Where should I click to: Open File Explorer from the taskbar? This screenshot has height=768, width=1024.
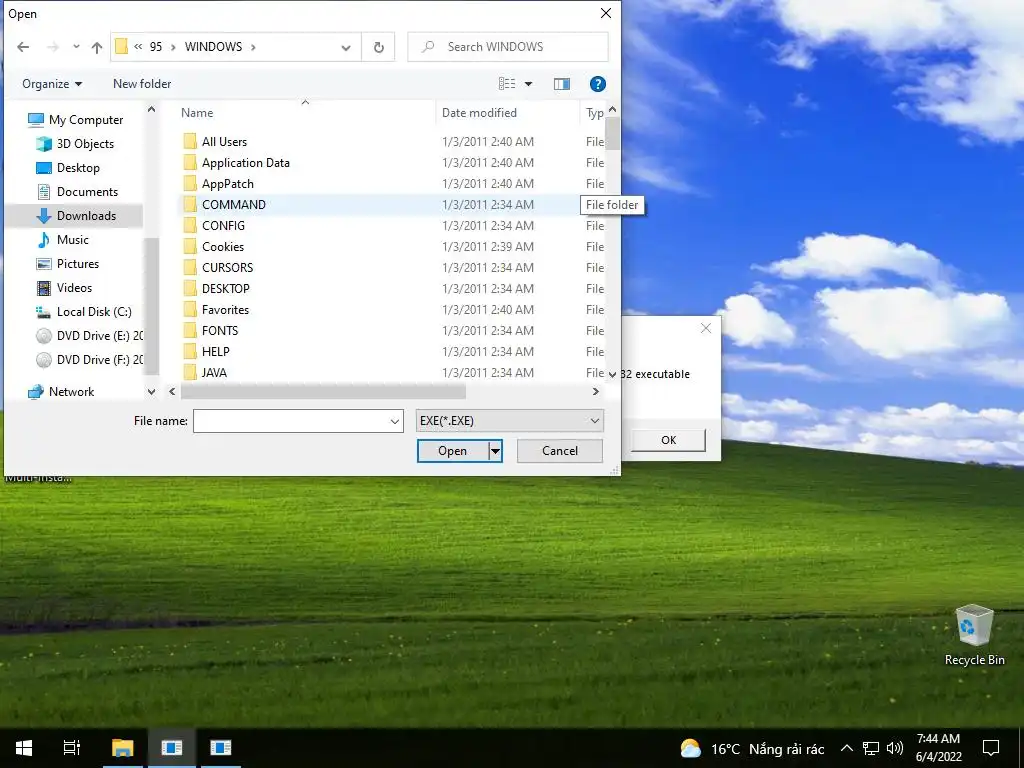pos(122,748)
